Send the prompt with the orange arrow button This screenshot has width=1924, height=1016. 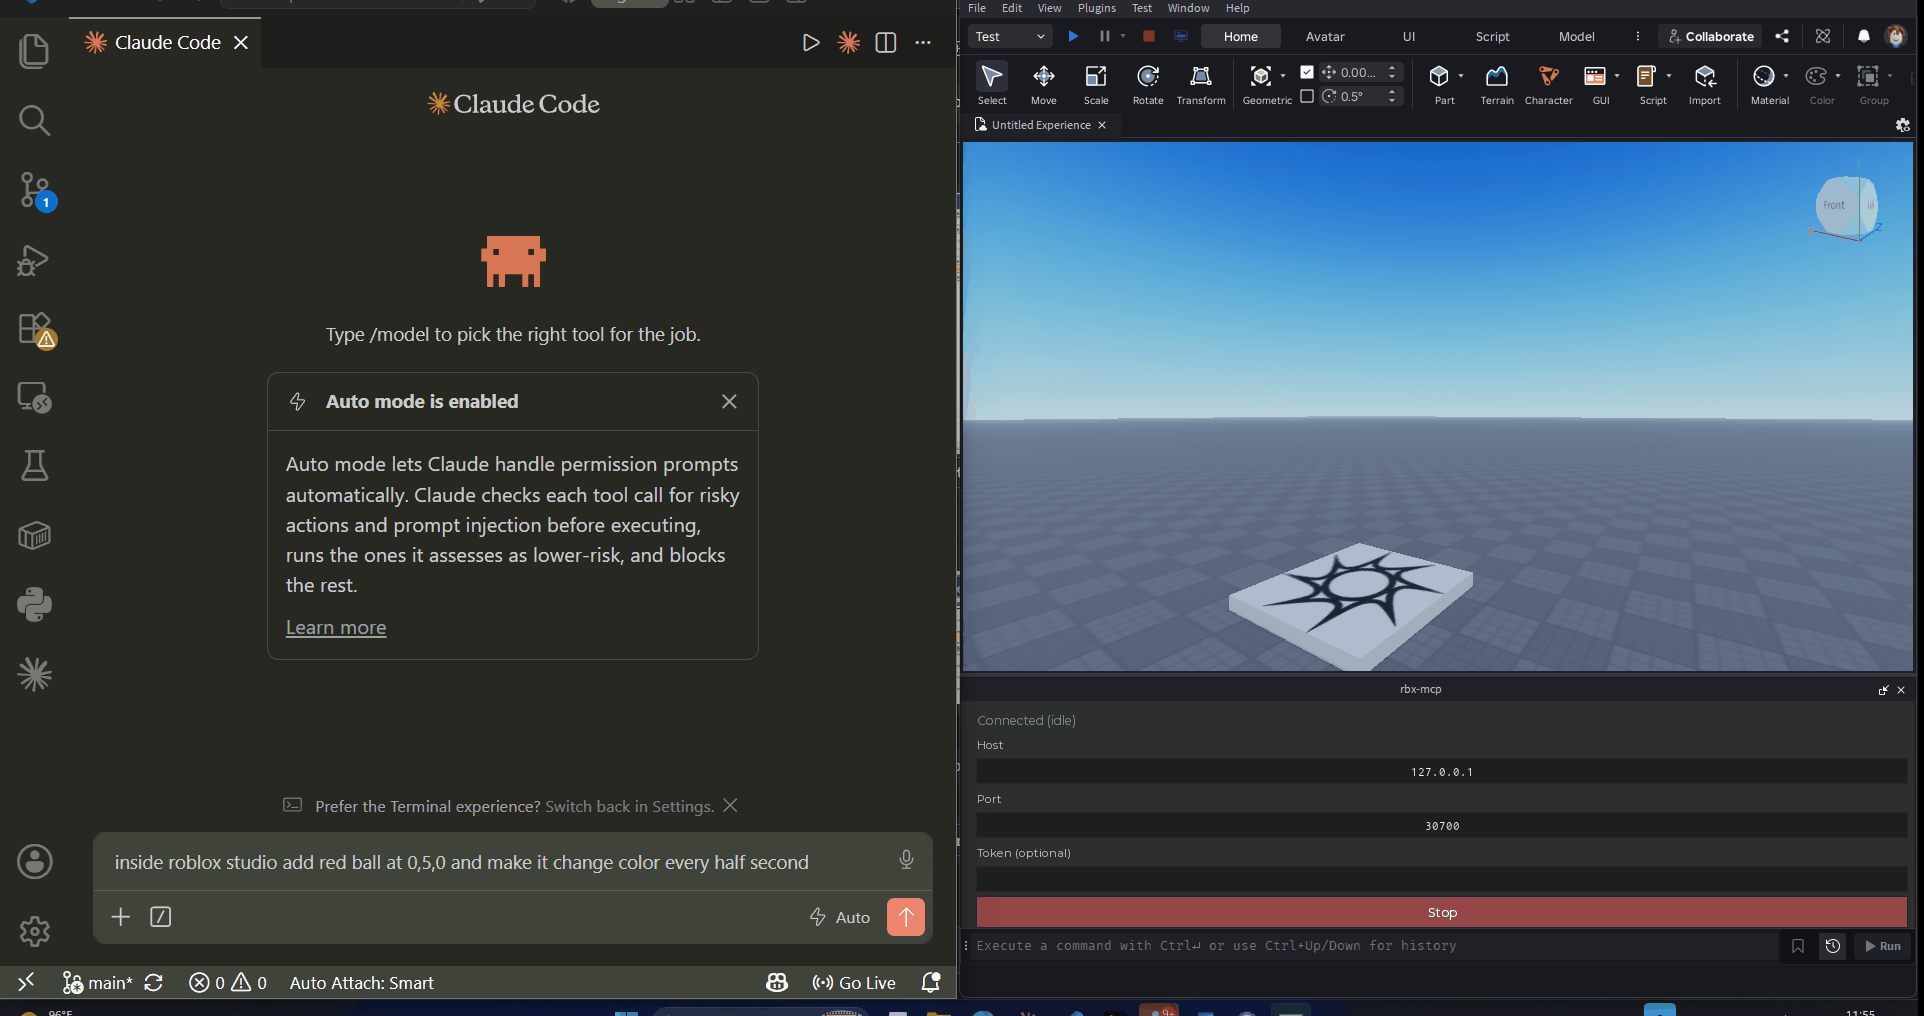tap(906, 917)
